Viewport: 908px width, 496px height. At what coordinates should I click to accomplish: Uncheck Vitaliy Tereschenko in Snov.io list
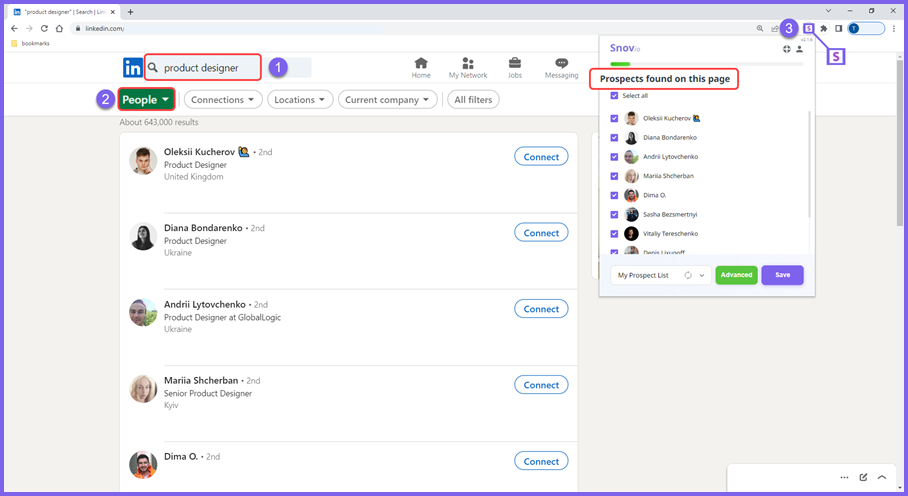[x=614, y=234]
